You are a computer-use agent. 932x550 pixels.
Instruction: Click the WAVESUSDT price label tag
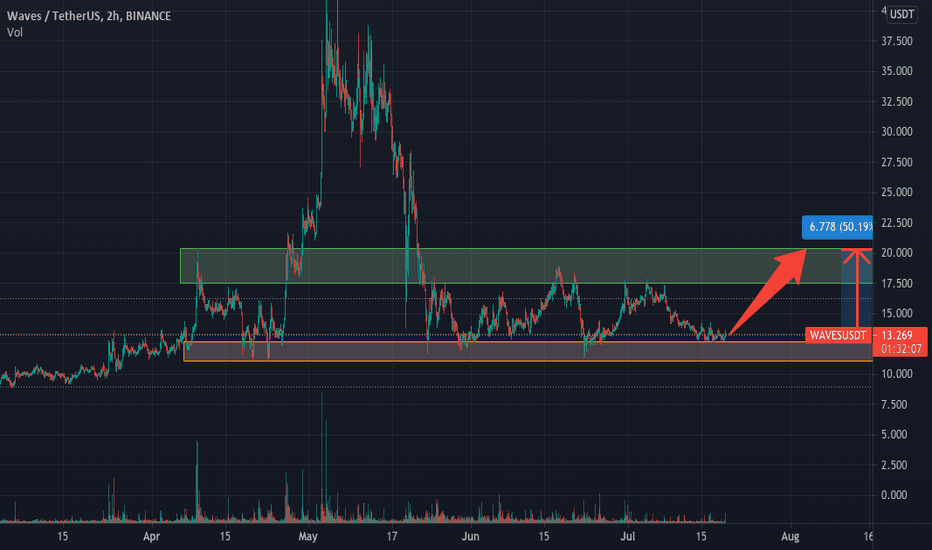(x=838, y=335)
